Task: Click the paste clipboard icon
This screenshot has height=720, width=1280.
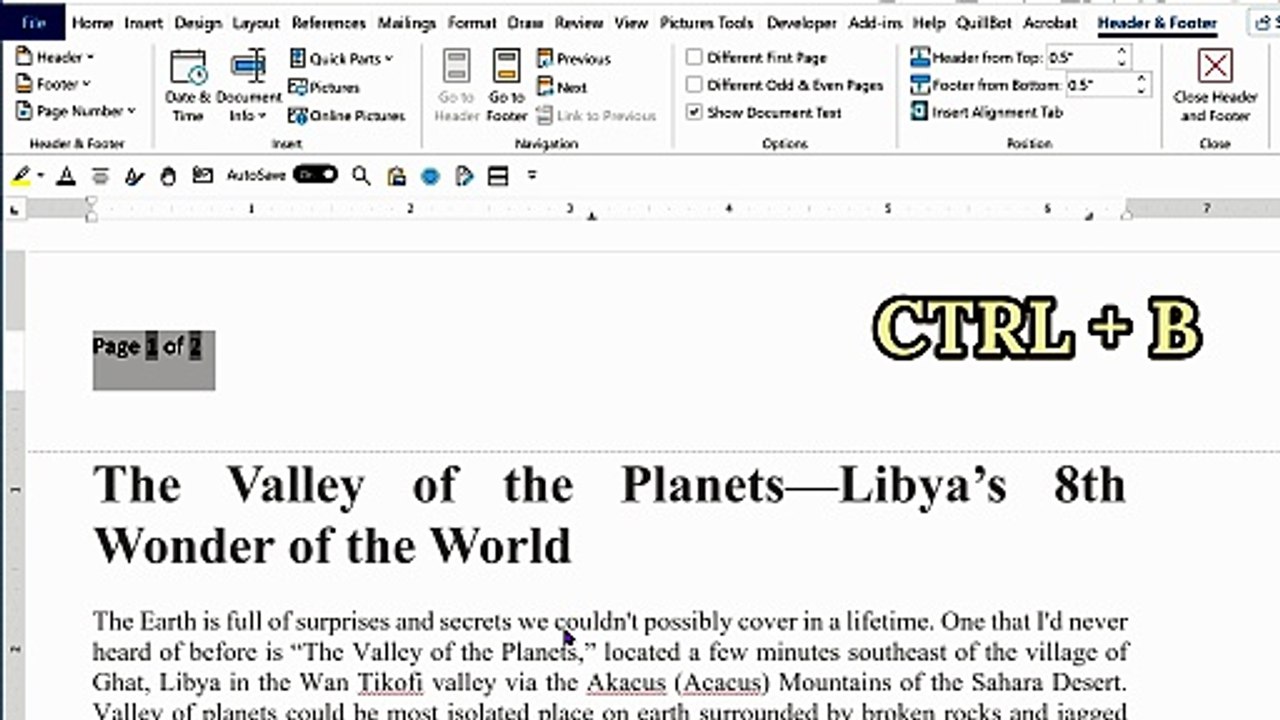Action: point(397,176)
